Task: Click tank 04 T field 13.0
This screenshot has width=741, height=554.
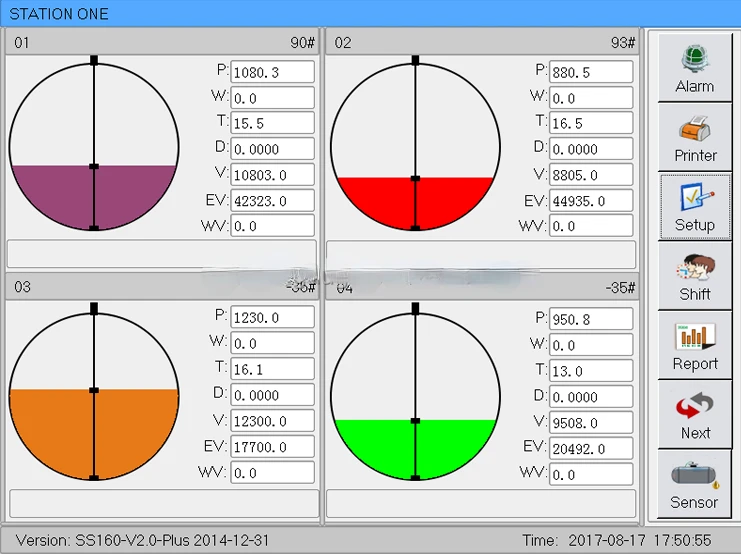Action: pyautogui.click(x=591, y=371)
